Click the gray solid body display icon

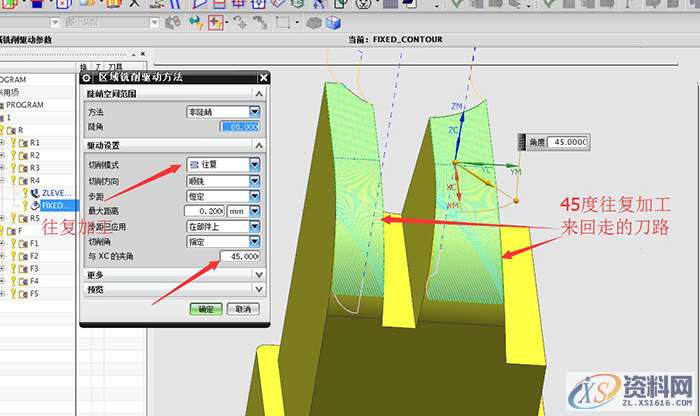[312, 22]
